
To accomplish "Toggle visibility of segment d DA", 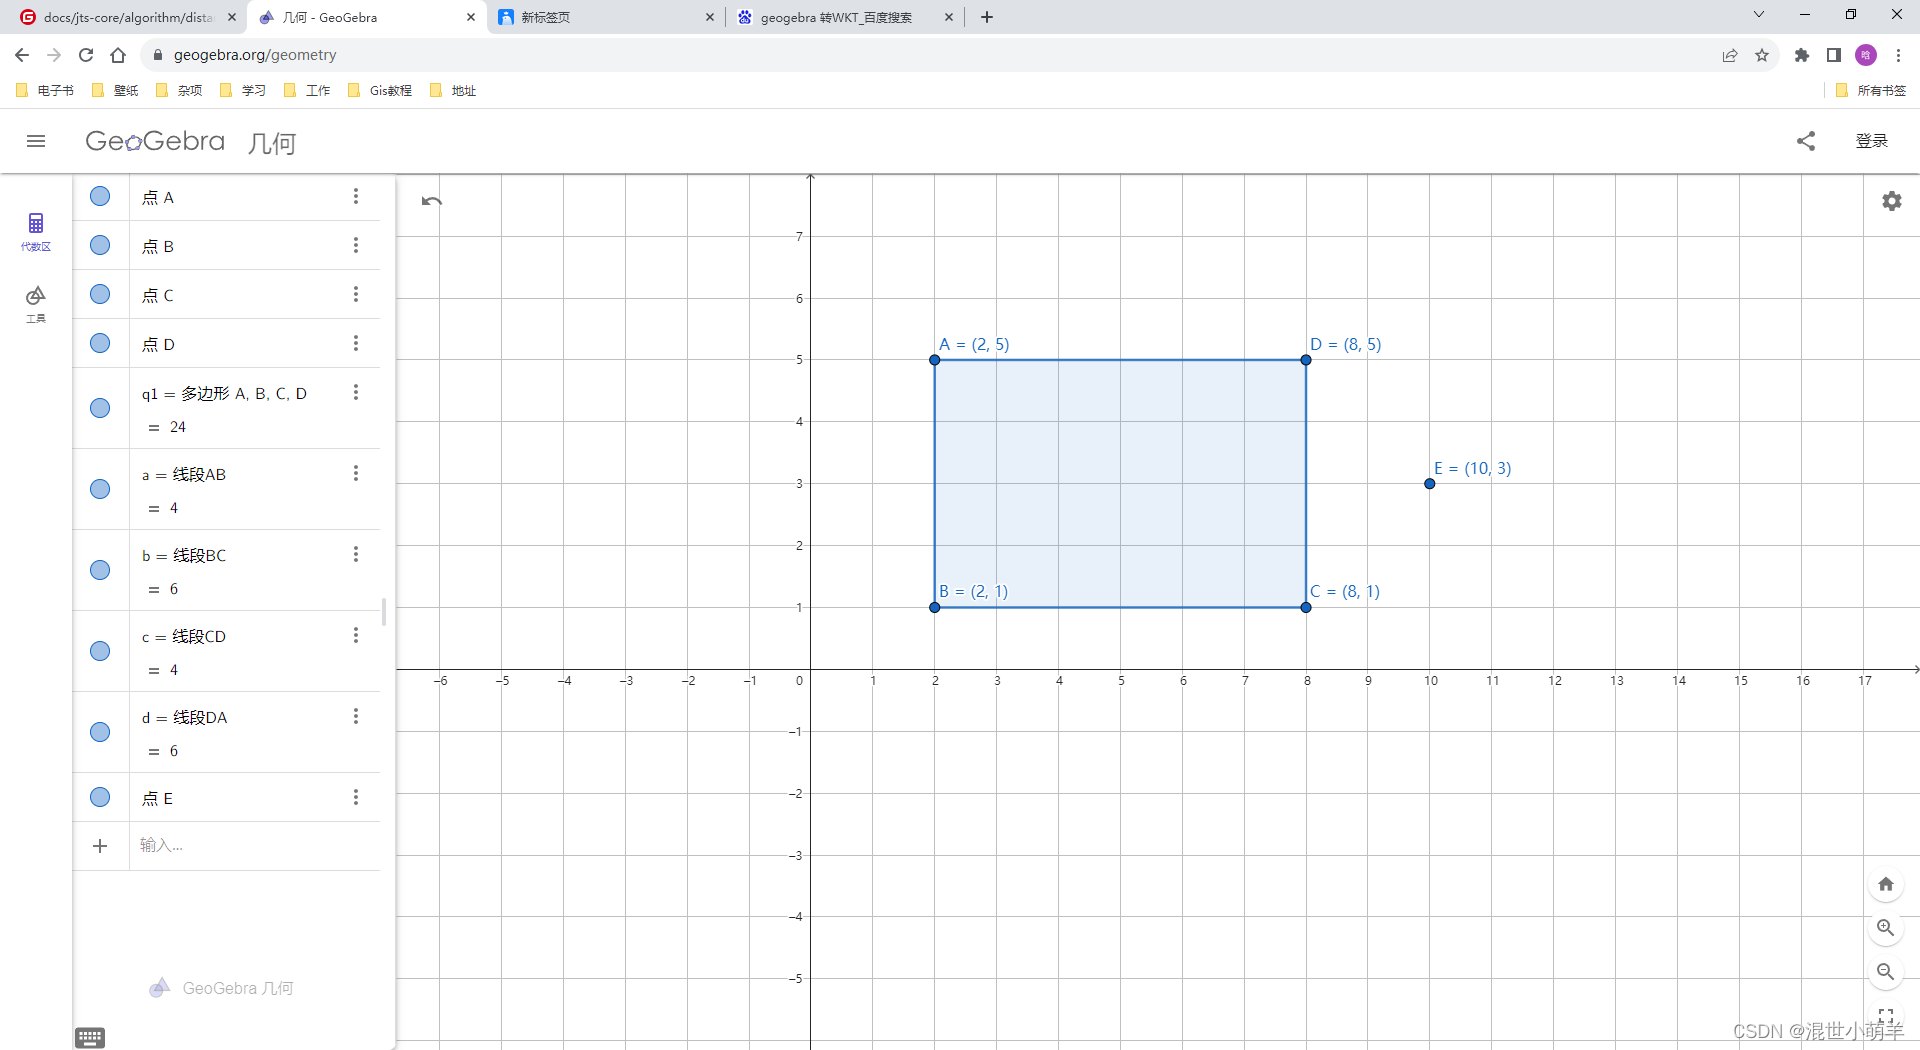I will click(100, 732).
